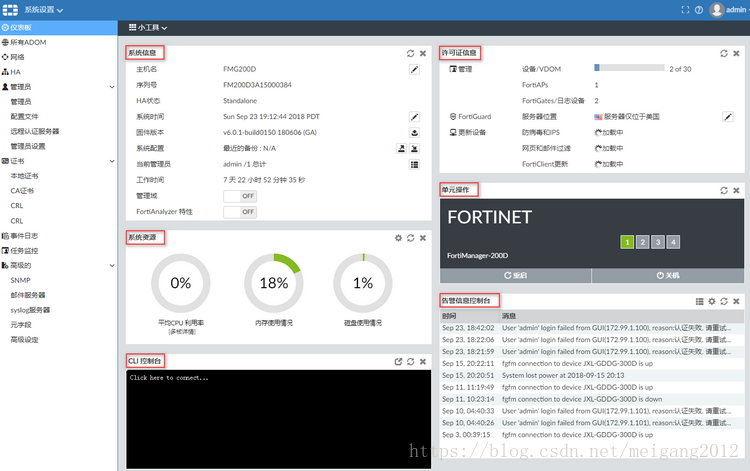The image size is (750, 471).
Task: Open SNMP in the sidebar
Action: pyautogui.click(x=20, y=280)
